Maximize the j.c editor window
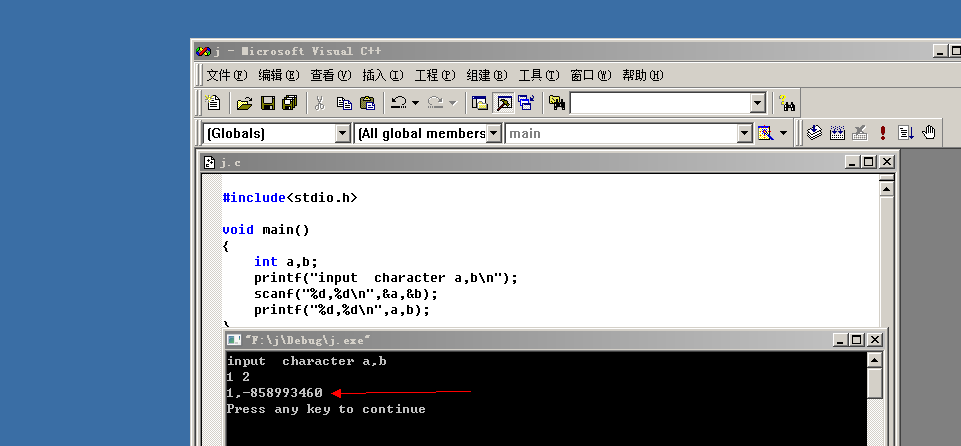Screen dimensions: 961x446 tap(869, 162)
